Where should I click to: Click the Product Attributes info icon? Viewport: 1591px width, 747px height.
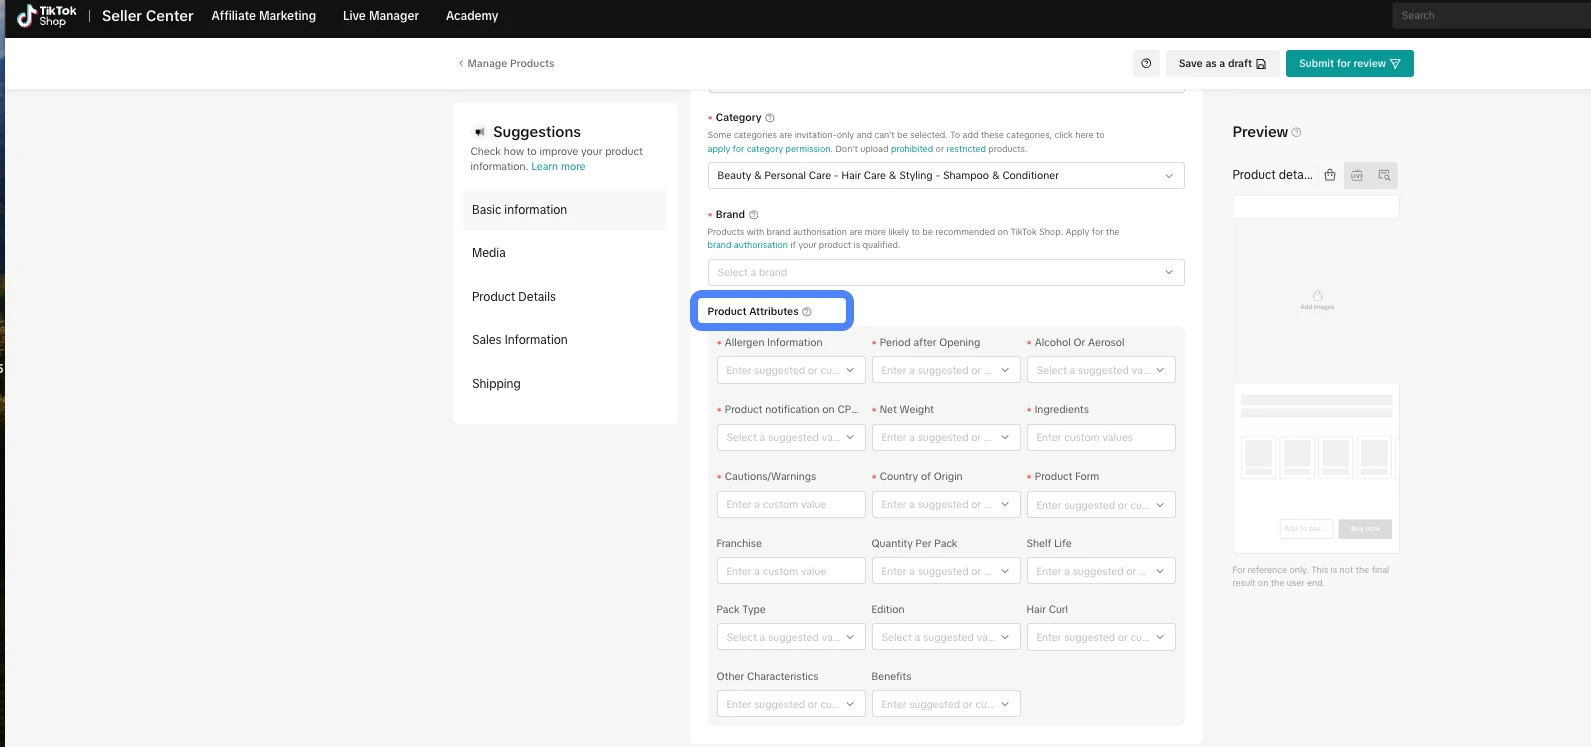[807, 312]
